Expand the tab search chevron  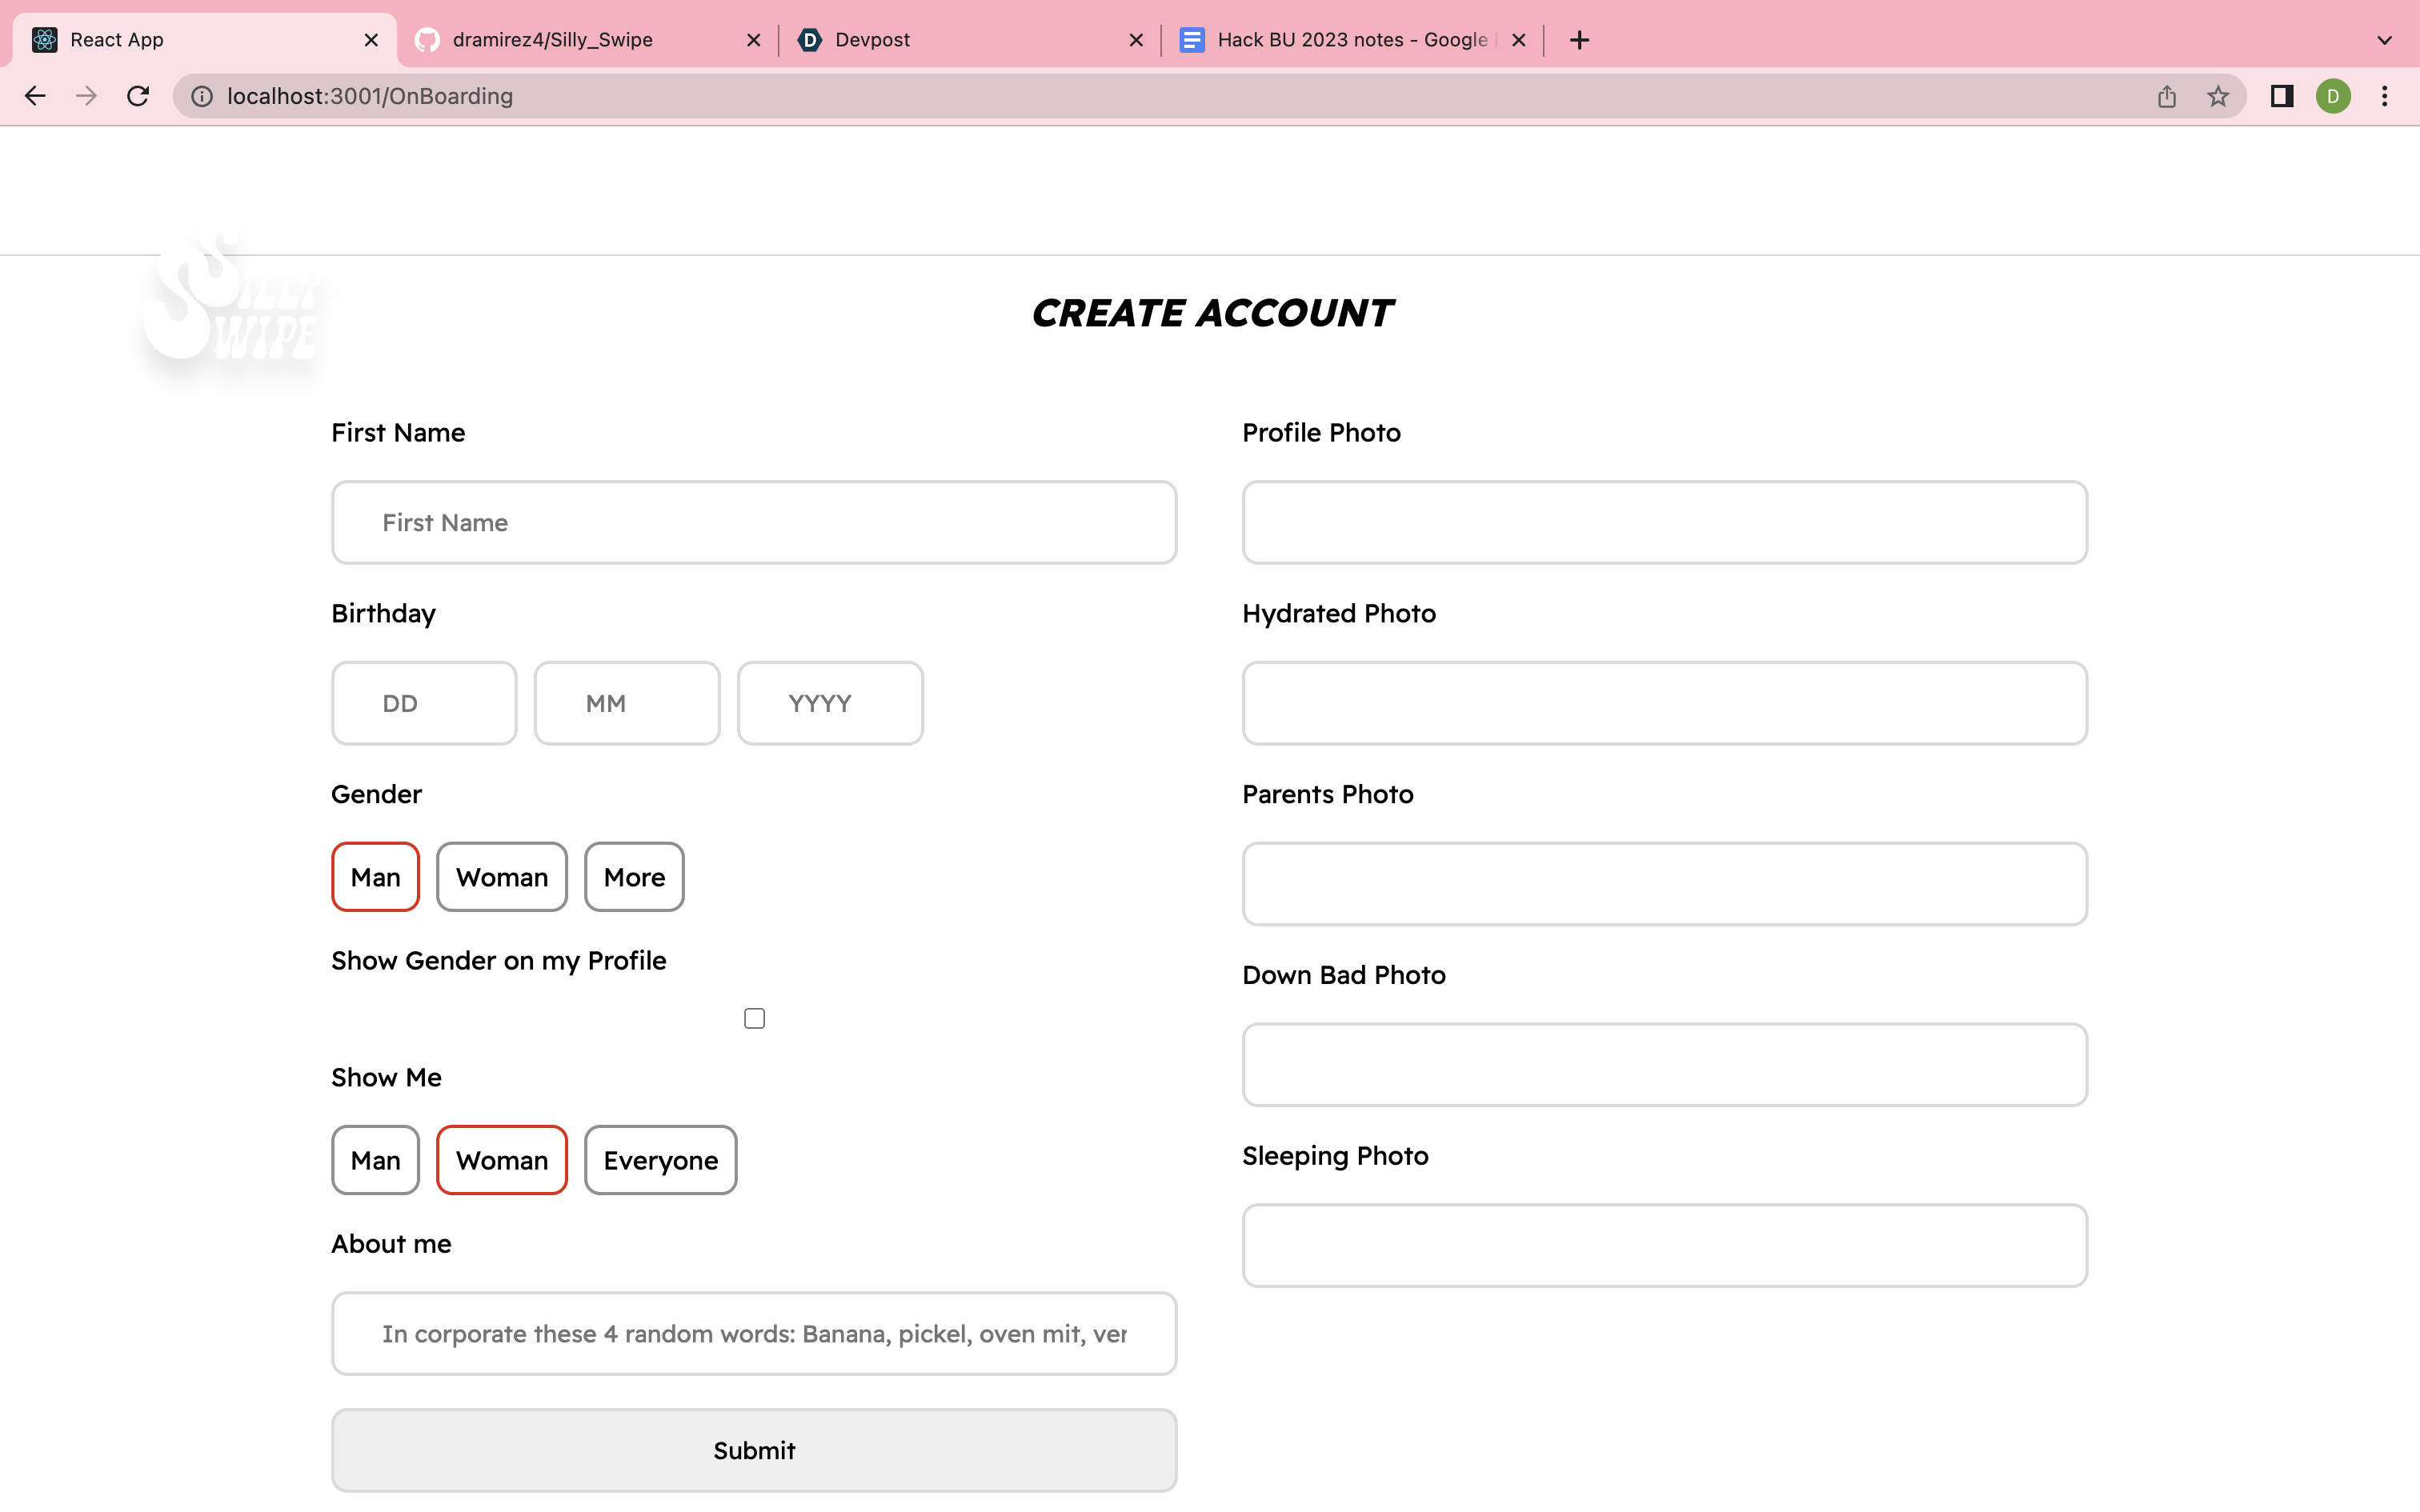click(2384, 40)
